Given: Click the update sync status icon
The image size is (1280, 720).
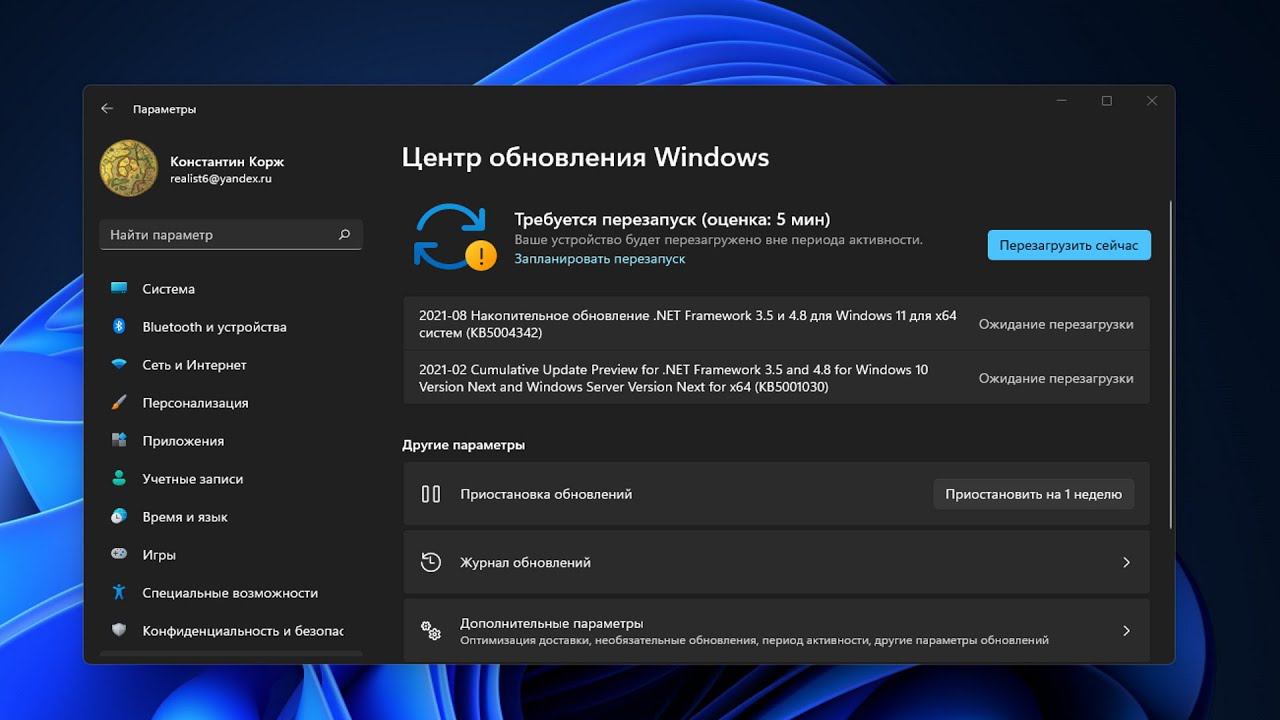Looking at the screenshot, I should tap(455, 237).
